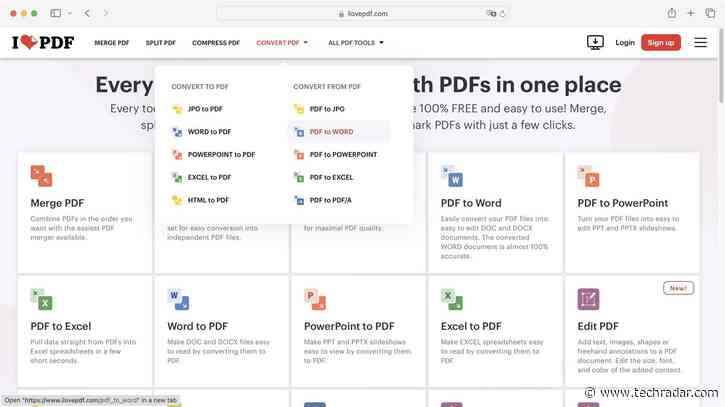
Task: Click the PDF to Excel card icon
Action: click(41, 299)
